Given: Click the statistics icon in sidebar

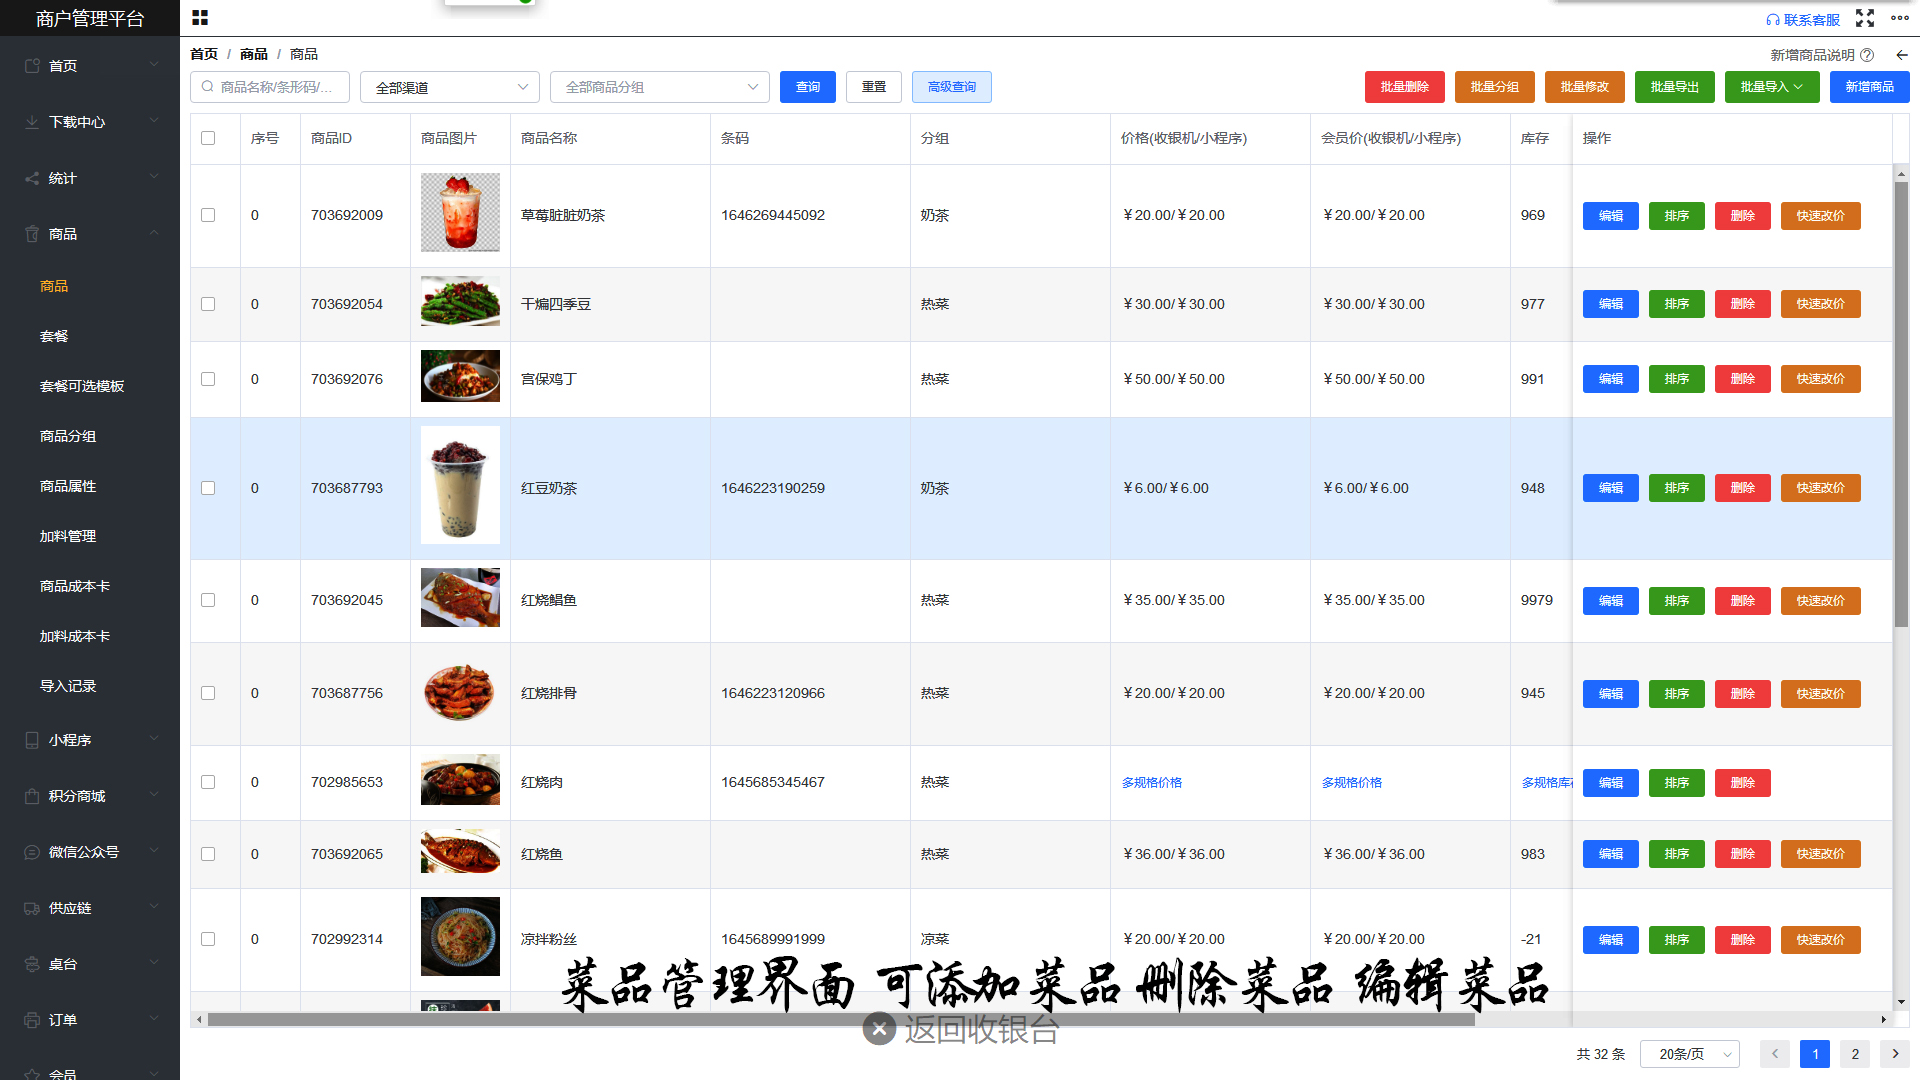Looking at the screenshot, I should pyautogui.click(x=32, y=178).
